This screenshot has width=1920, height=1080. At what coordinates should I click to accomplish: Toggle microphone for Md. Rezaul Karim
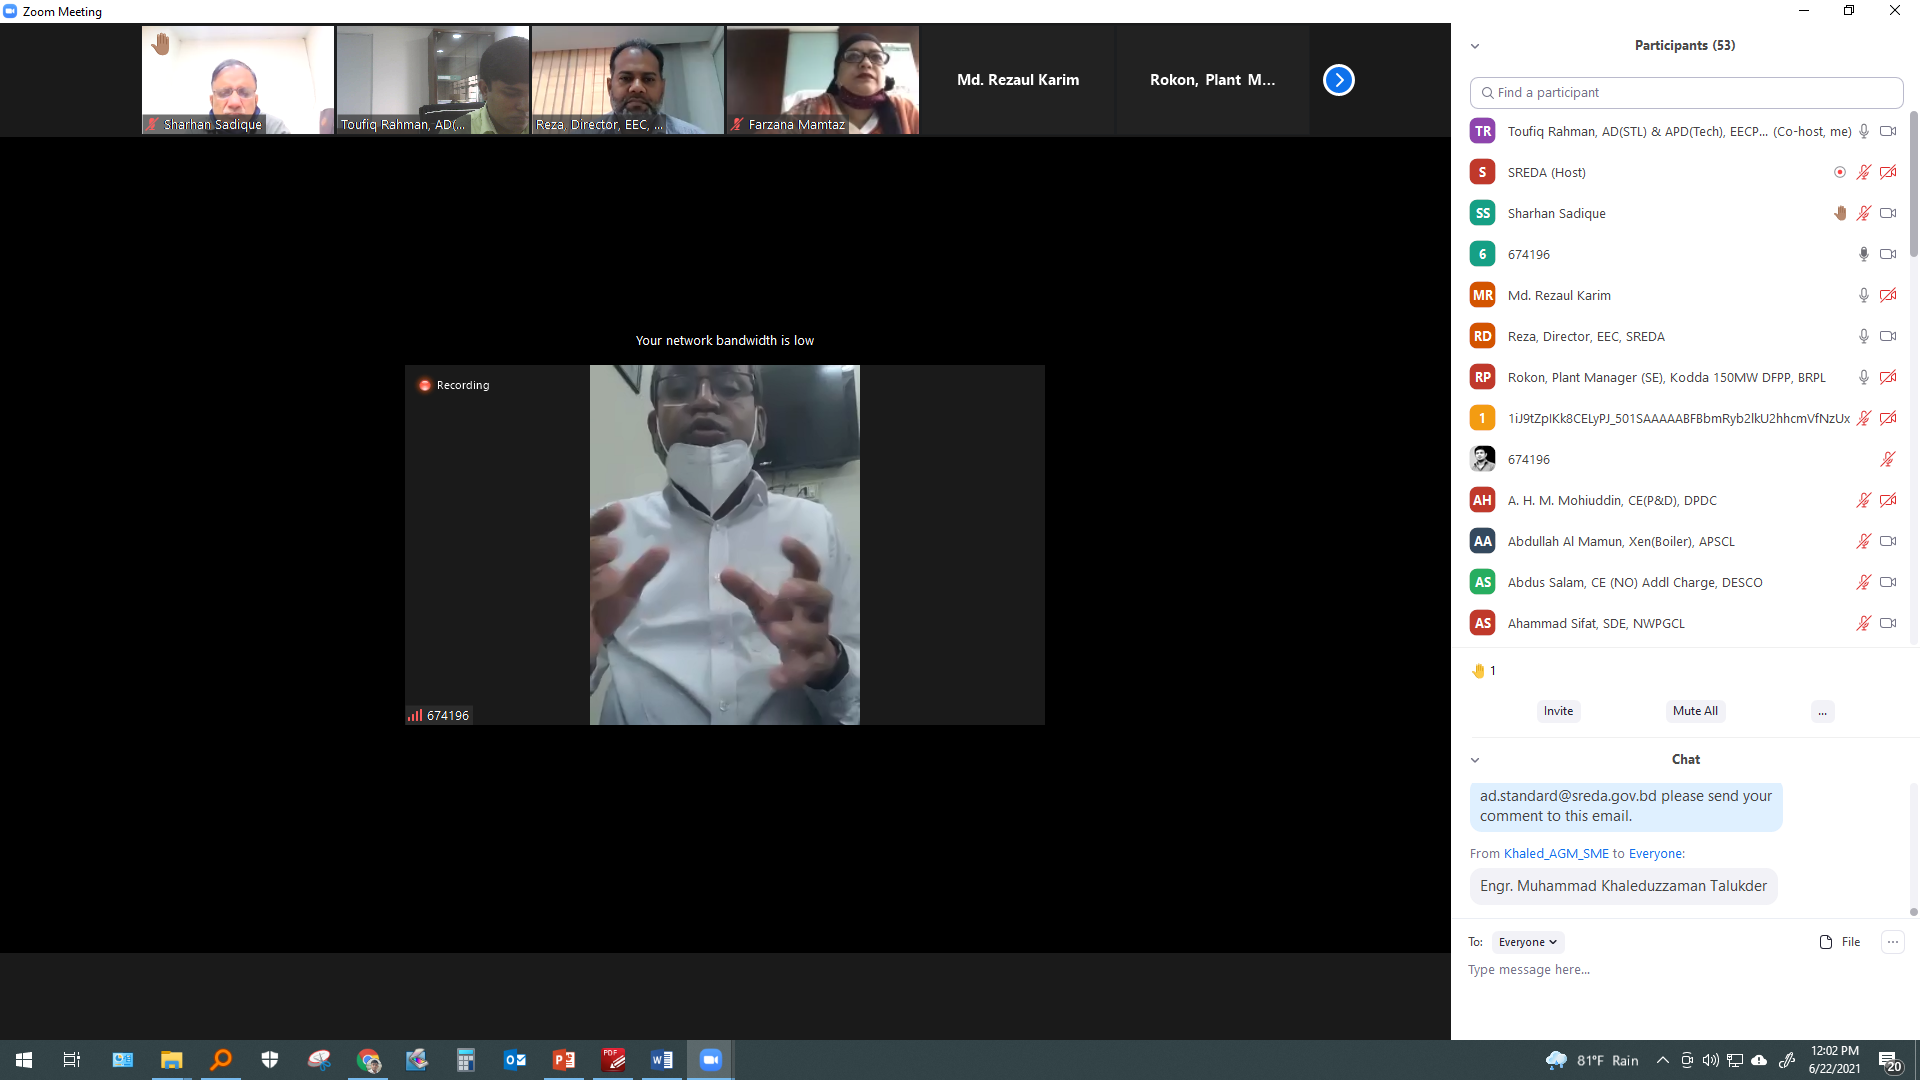tap(1863, 295)
